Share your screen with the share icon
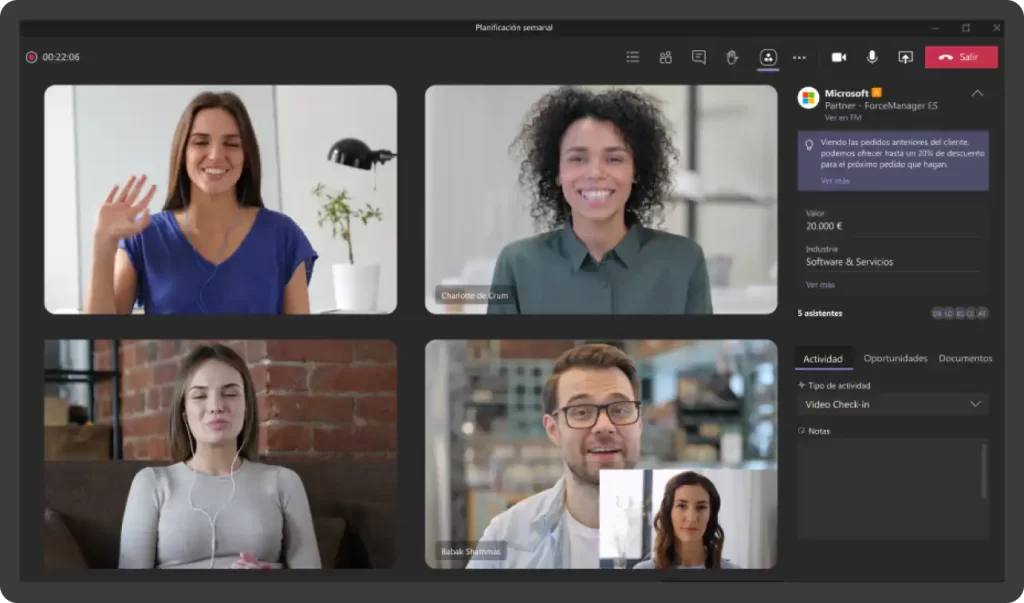Image resolution: width=1024 pixels, height=603 pixels. pos(905,57)
